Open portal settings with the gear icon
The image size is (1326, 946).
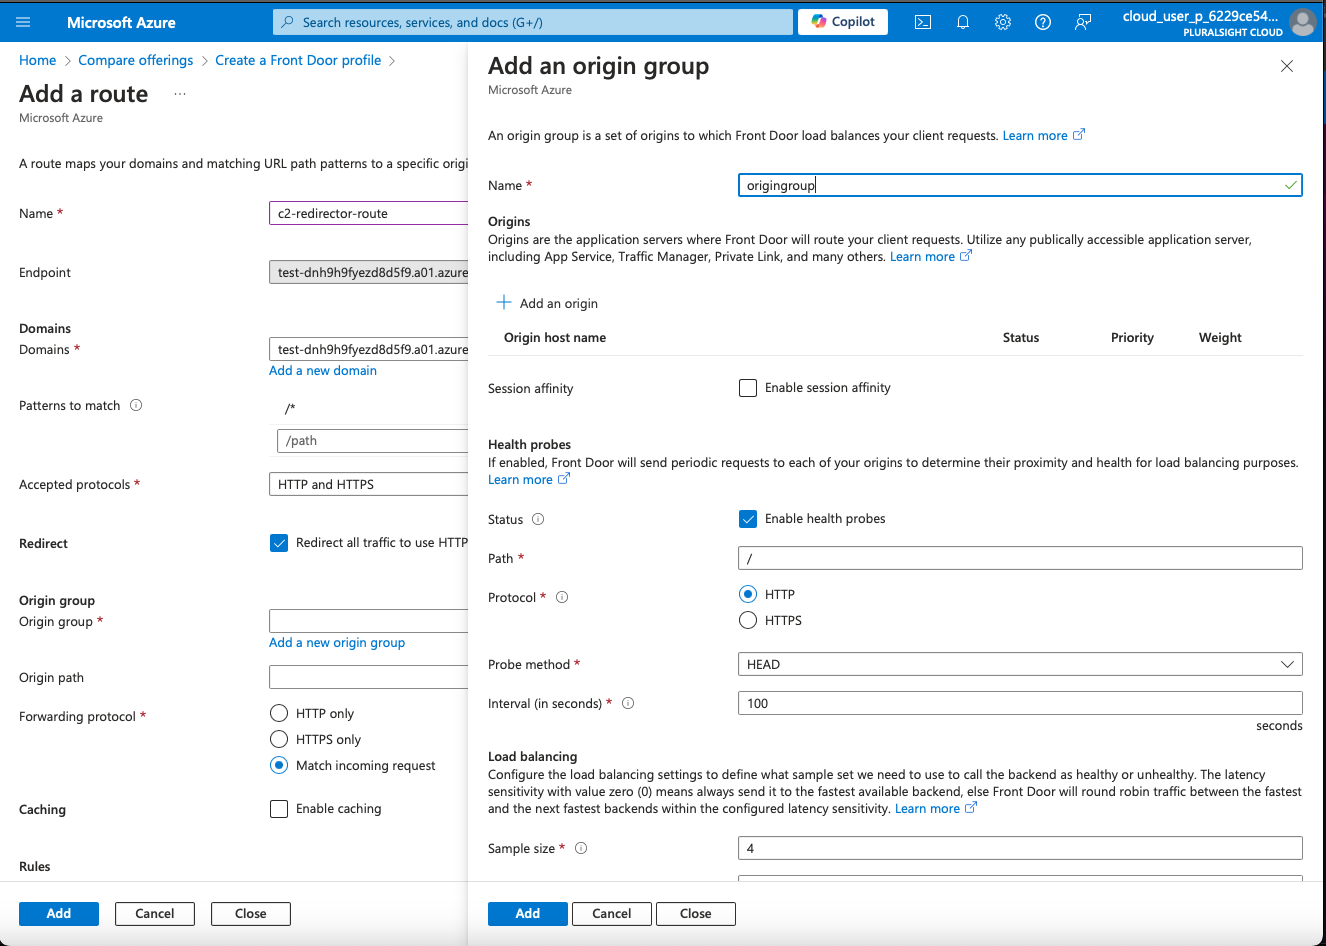pos(1003,22)
